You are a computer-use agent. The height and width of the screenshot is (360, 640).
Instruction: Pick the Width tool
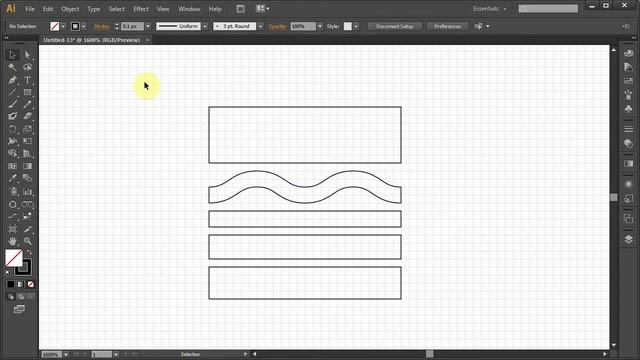[12, 141]
